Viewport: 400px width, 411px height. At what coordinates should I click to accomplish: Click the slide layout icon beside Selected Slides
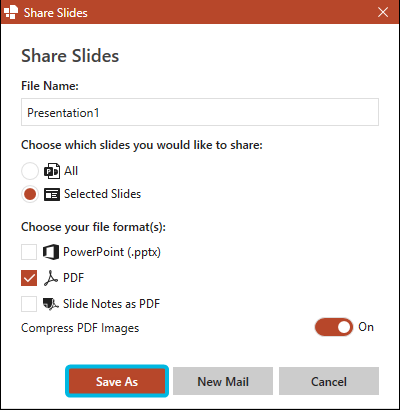(52, 194)
